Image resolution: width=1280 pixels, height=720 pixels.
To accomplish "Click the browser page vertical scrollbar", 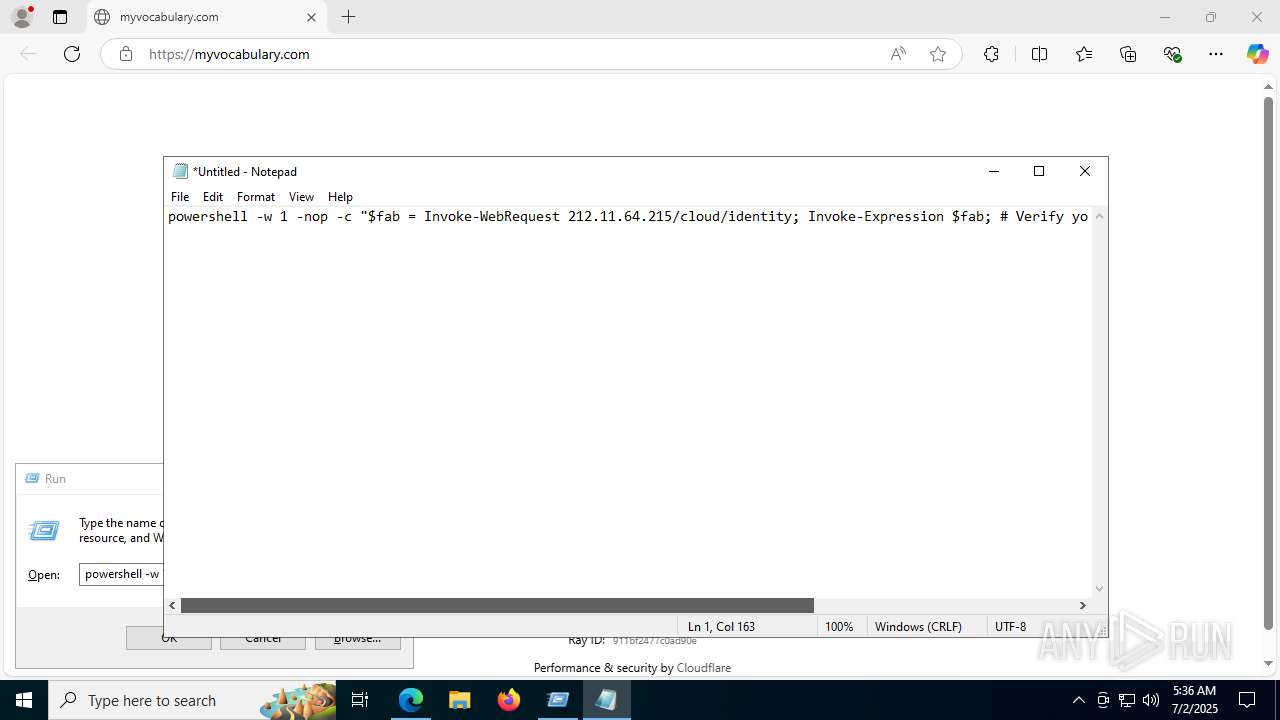I will click(1269, 363).
